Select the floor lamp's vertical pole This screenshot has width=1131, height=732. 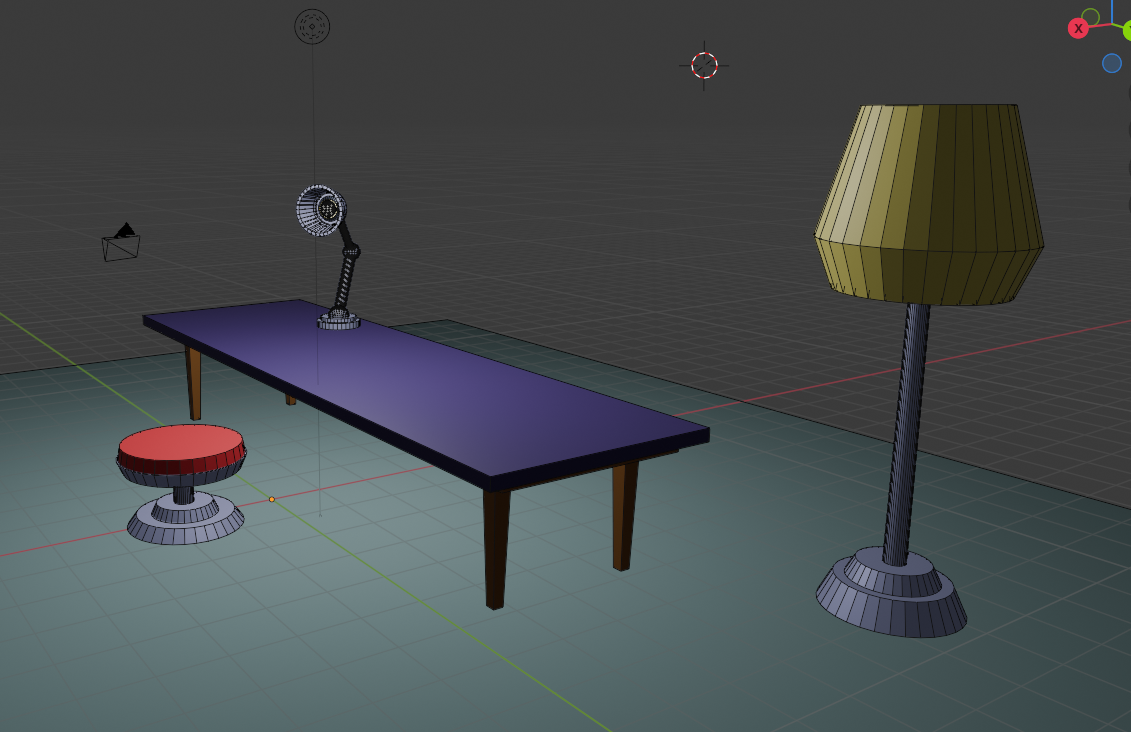(x=905, y=430)
